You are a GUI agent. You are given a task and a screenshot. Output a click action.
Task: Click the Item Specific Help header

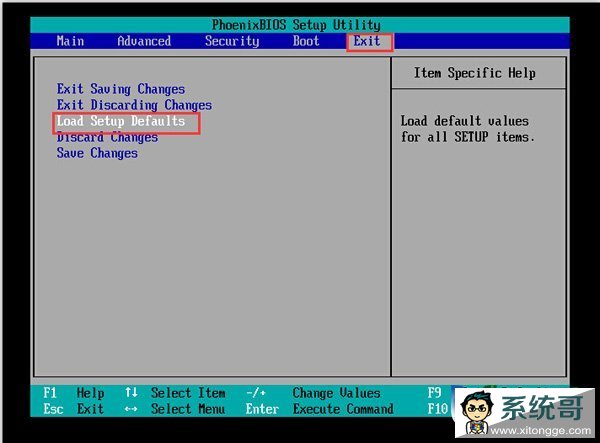[474, 73]
